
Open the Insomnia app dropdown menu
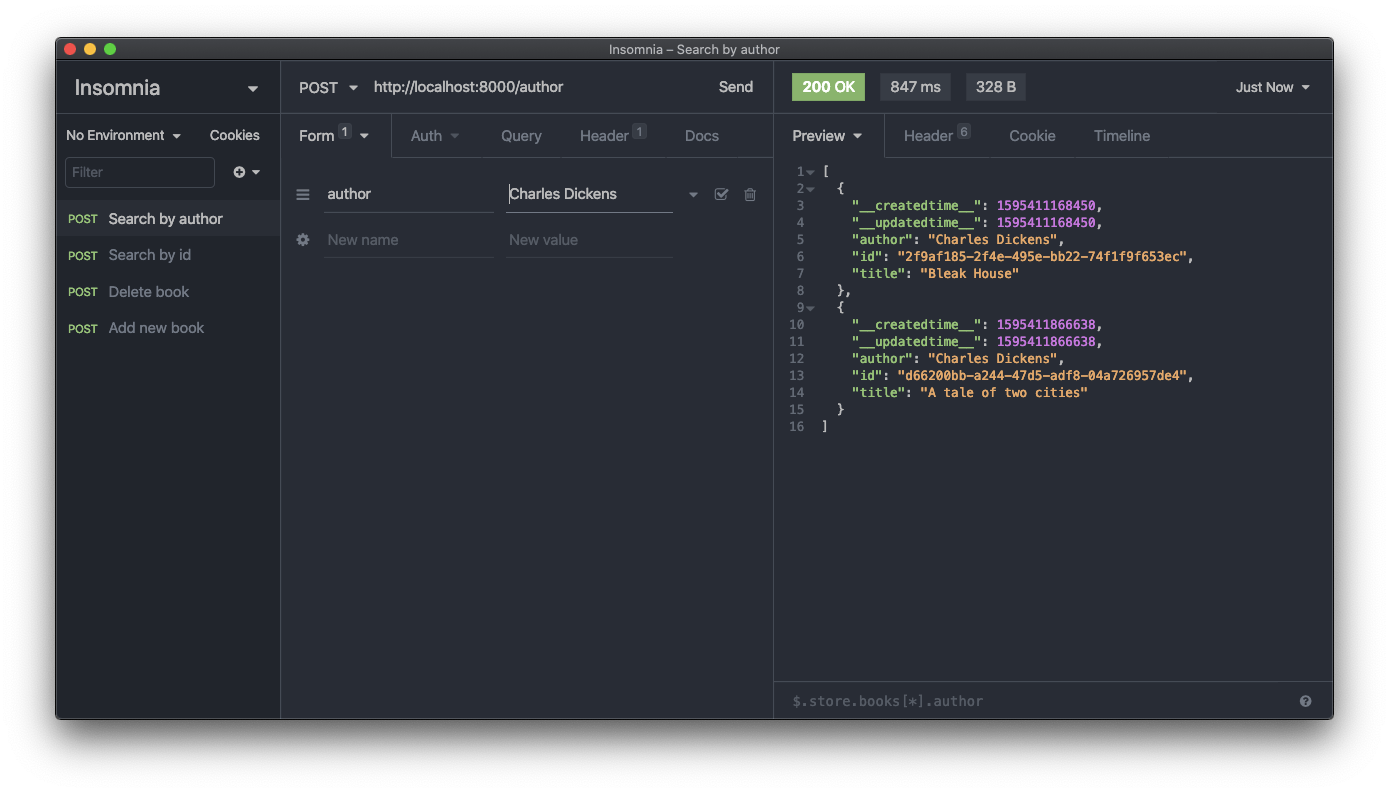253,88
